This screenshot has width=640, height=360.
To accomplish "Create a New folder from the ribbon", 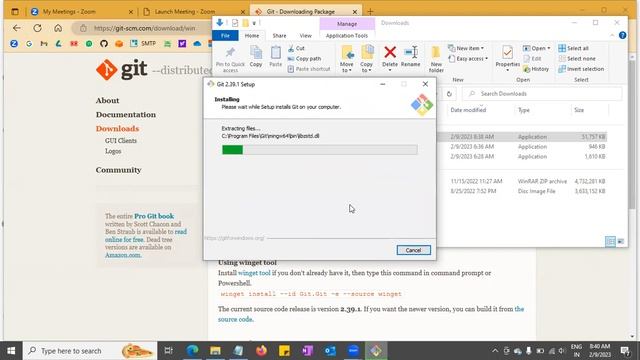I will click(x=436, y=59).
